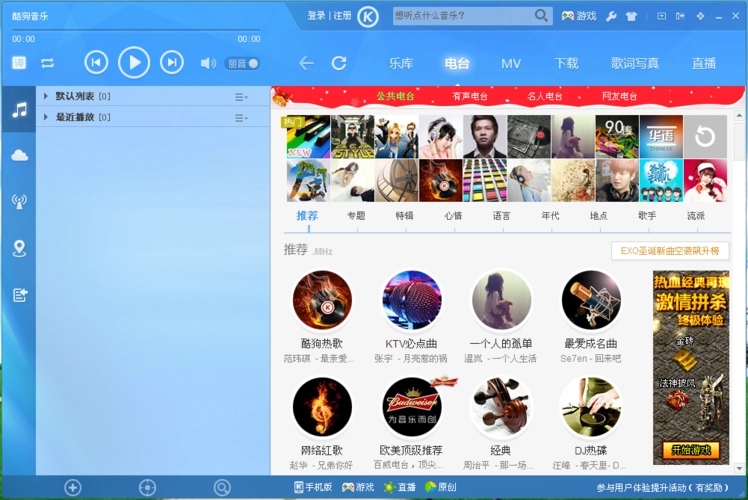Skip to the previous track
Screen dimensions: 748x500
96,62
